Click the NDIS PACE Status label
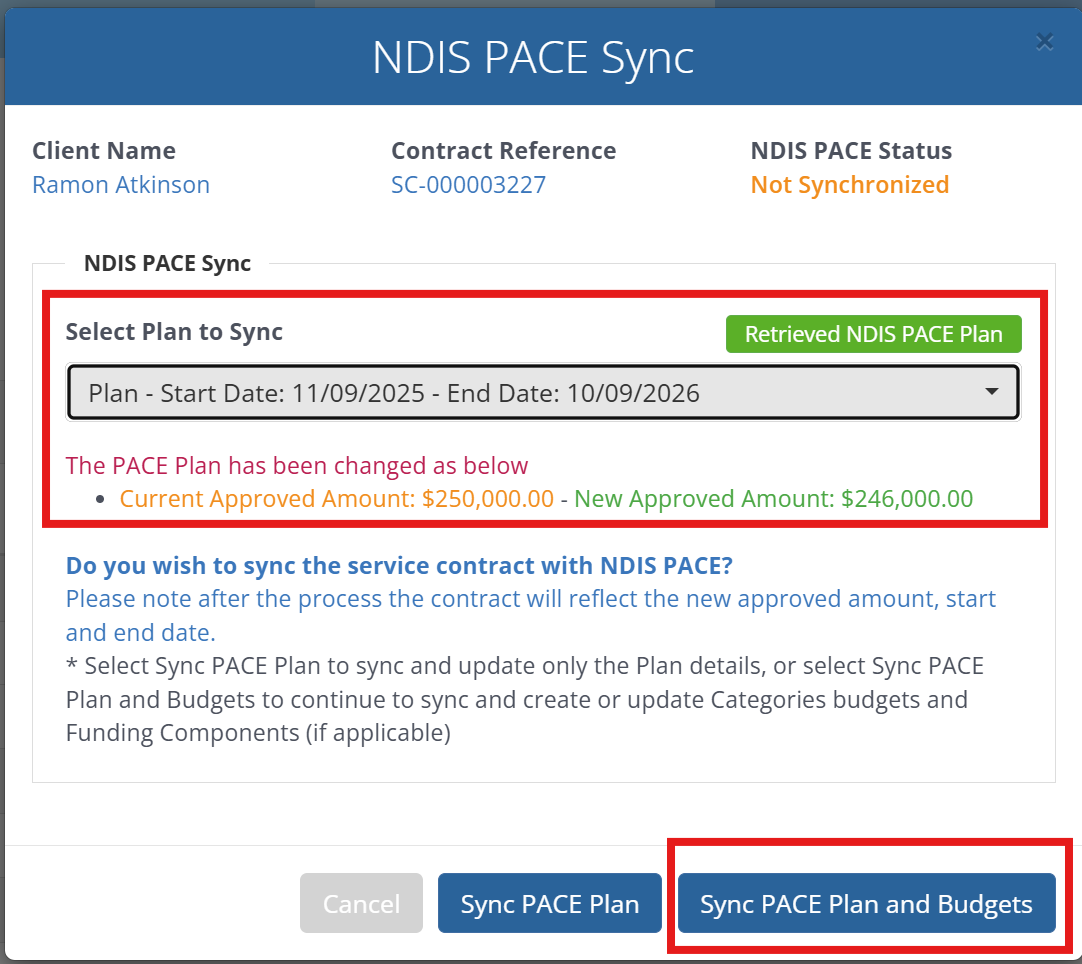 pos(851,151)
